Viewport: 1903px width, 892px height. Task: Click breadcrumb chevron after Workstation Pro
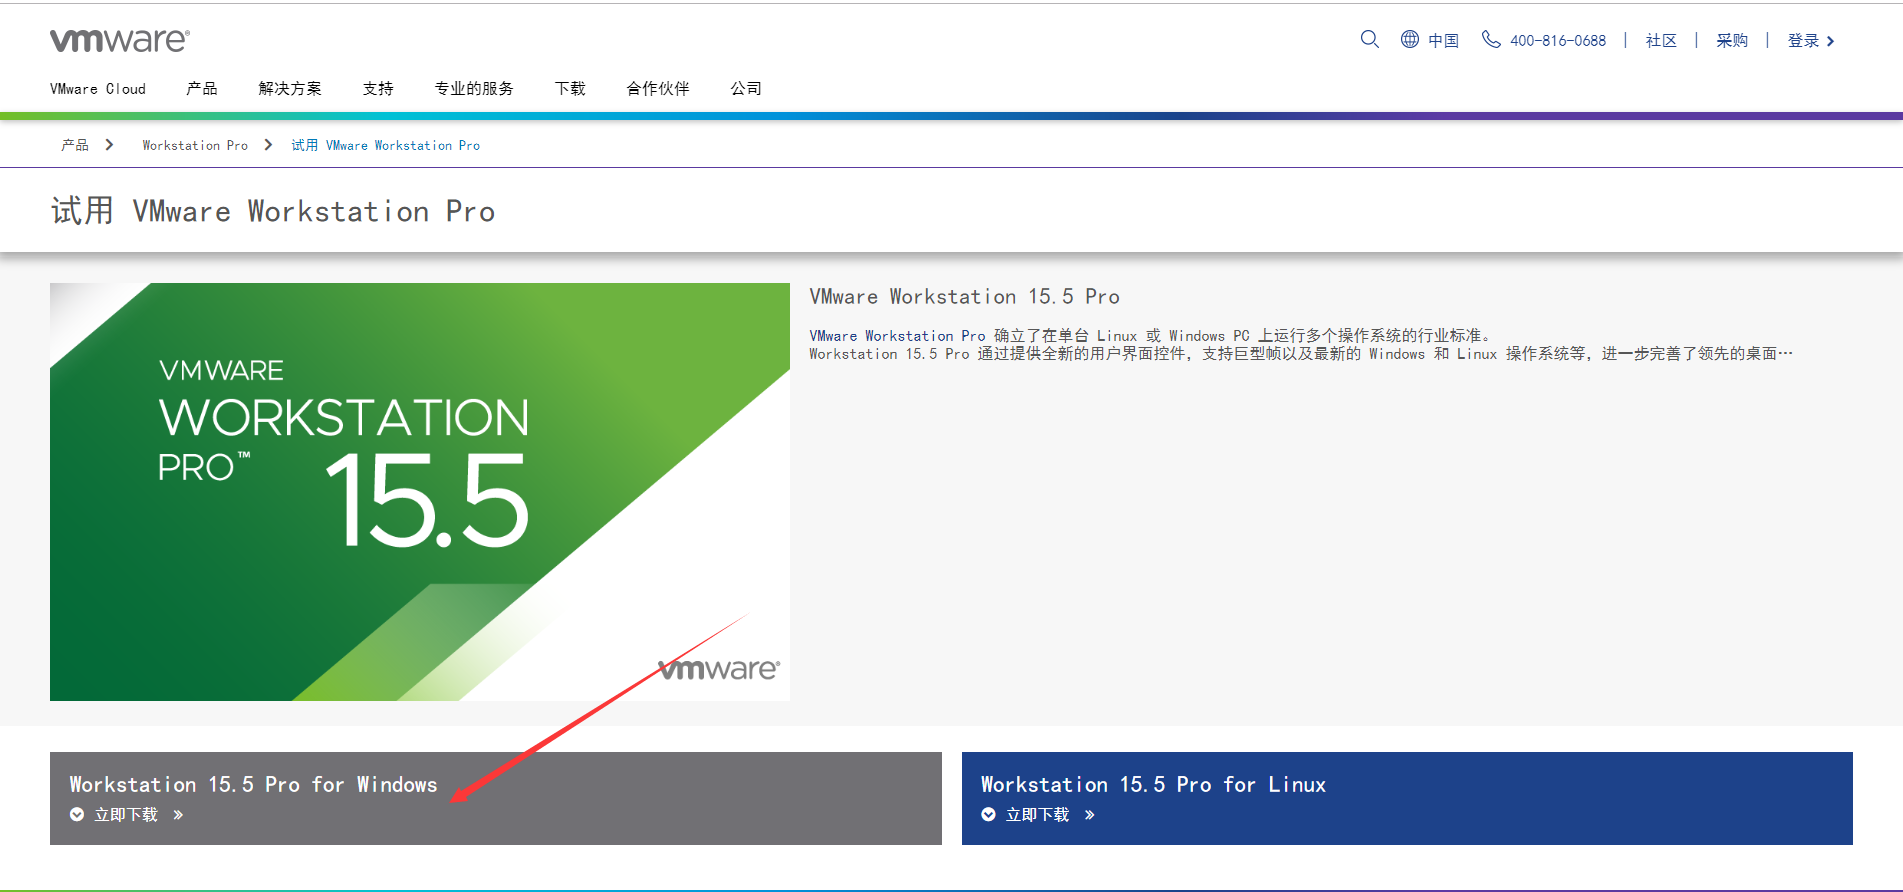(x=268, y=145)
